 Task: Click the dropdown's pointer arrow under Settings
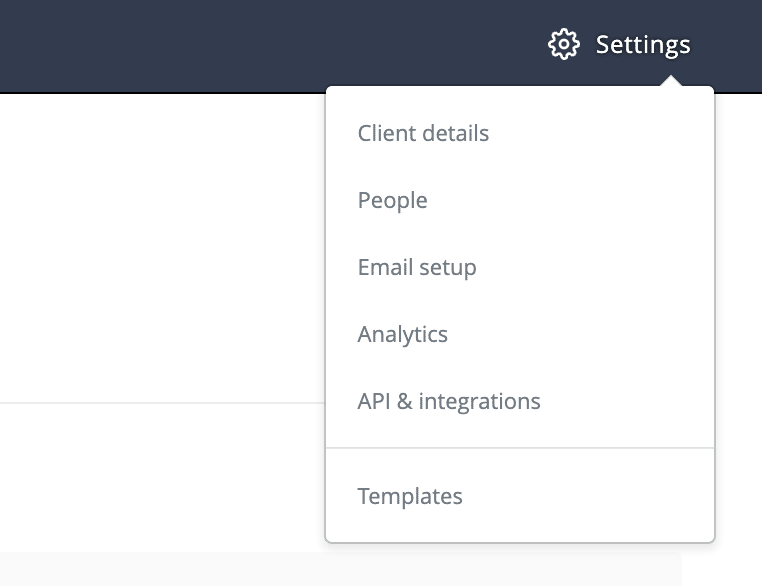coord(672,82)
